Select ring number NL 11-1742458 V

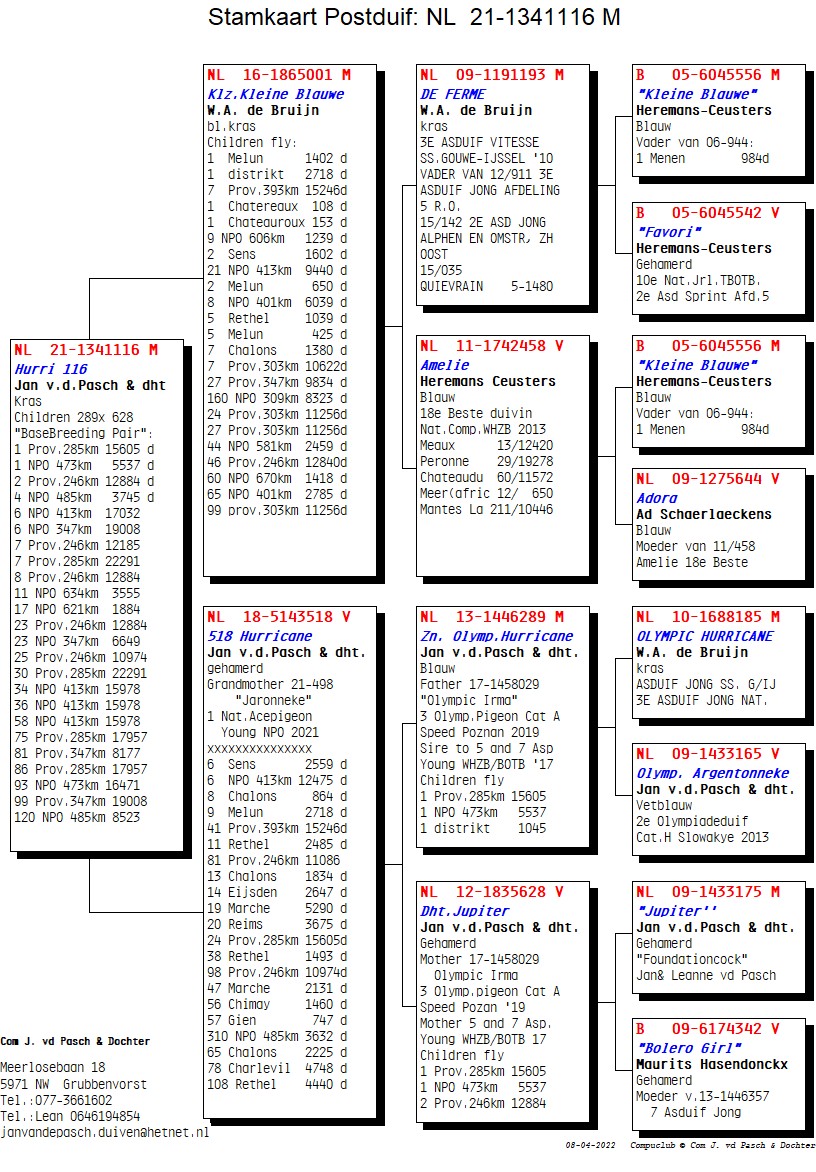coord(491,346)
